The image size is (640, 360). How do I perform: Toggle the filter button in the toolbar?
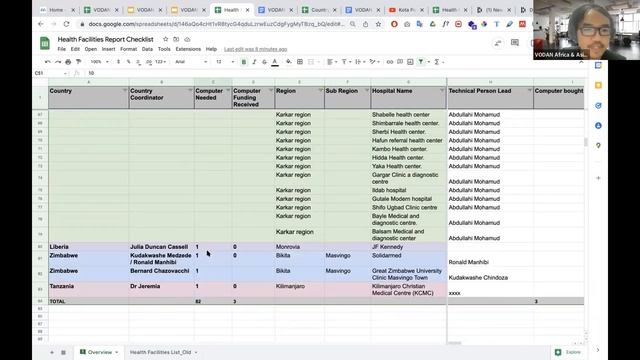(421, 62)
